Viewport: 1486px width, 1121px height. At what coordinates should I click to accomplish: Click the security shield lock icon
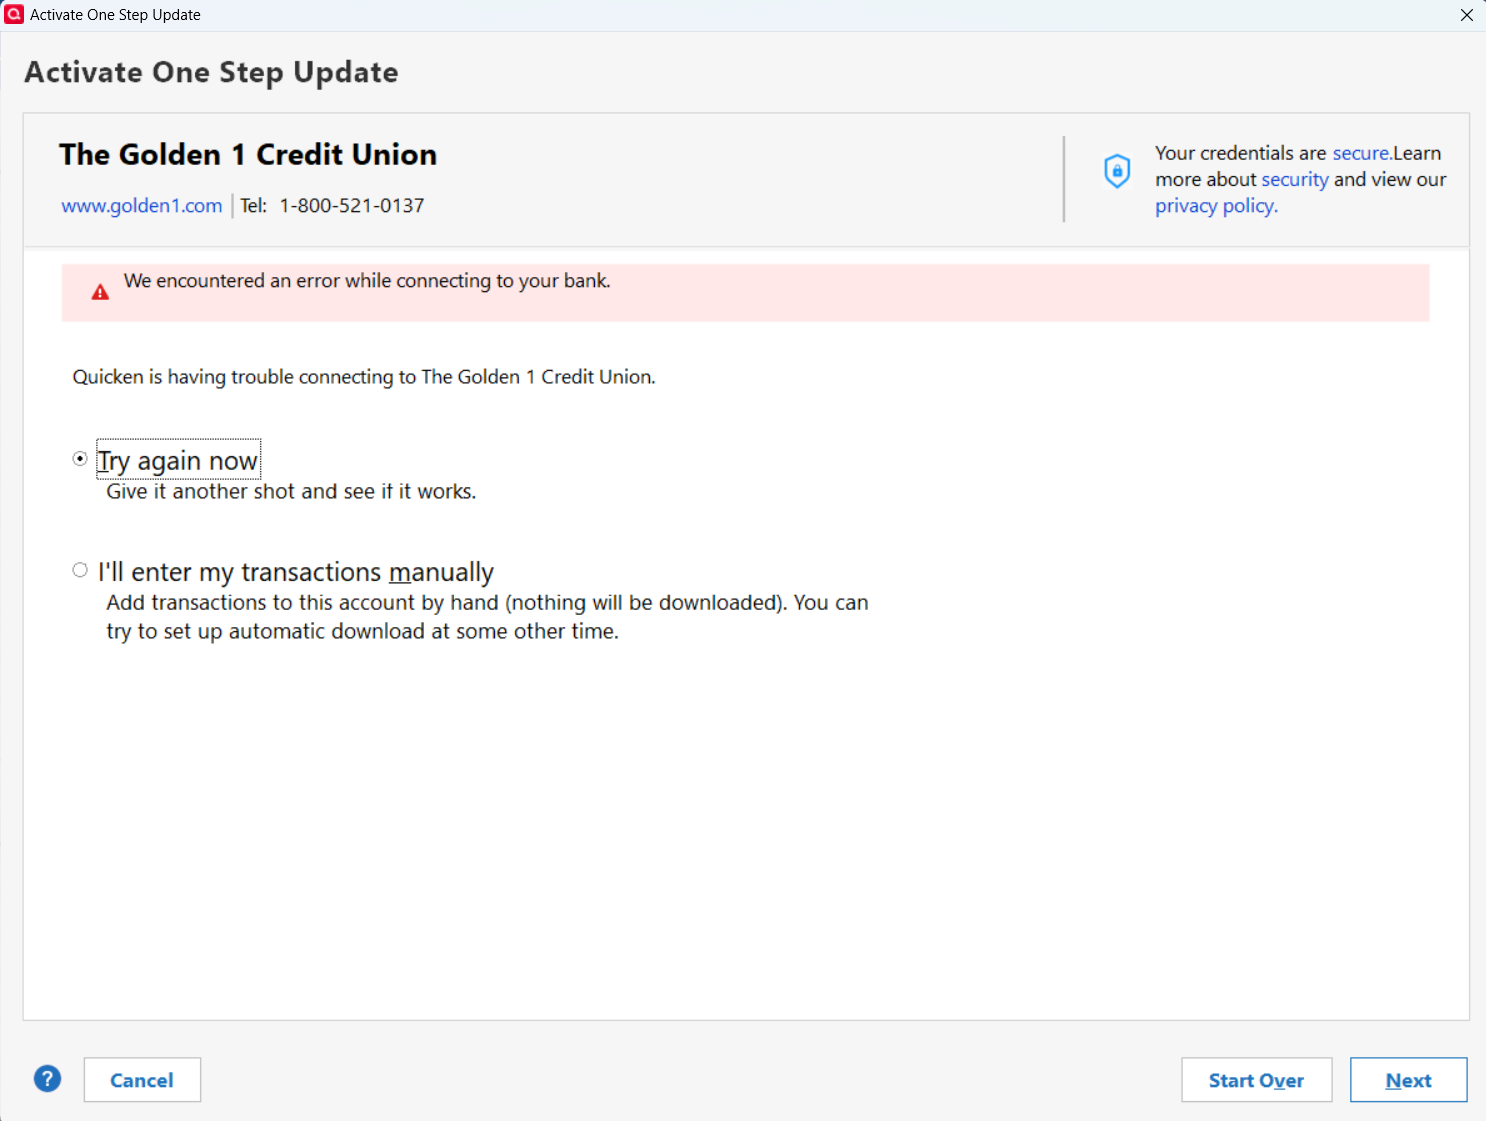[x=1117, y=171]
